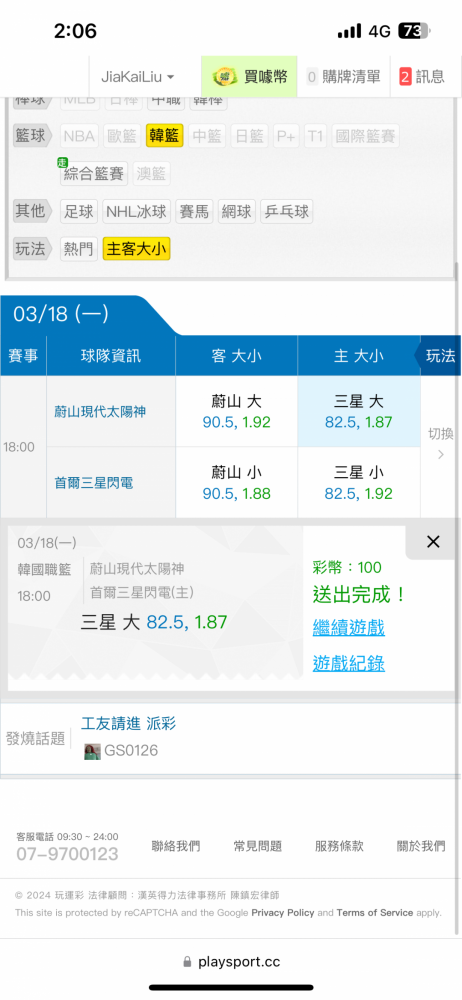The image size is (462, 1000).
Task: Tap the 買噱幣 buy coins button
Action: 250,77
